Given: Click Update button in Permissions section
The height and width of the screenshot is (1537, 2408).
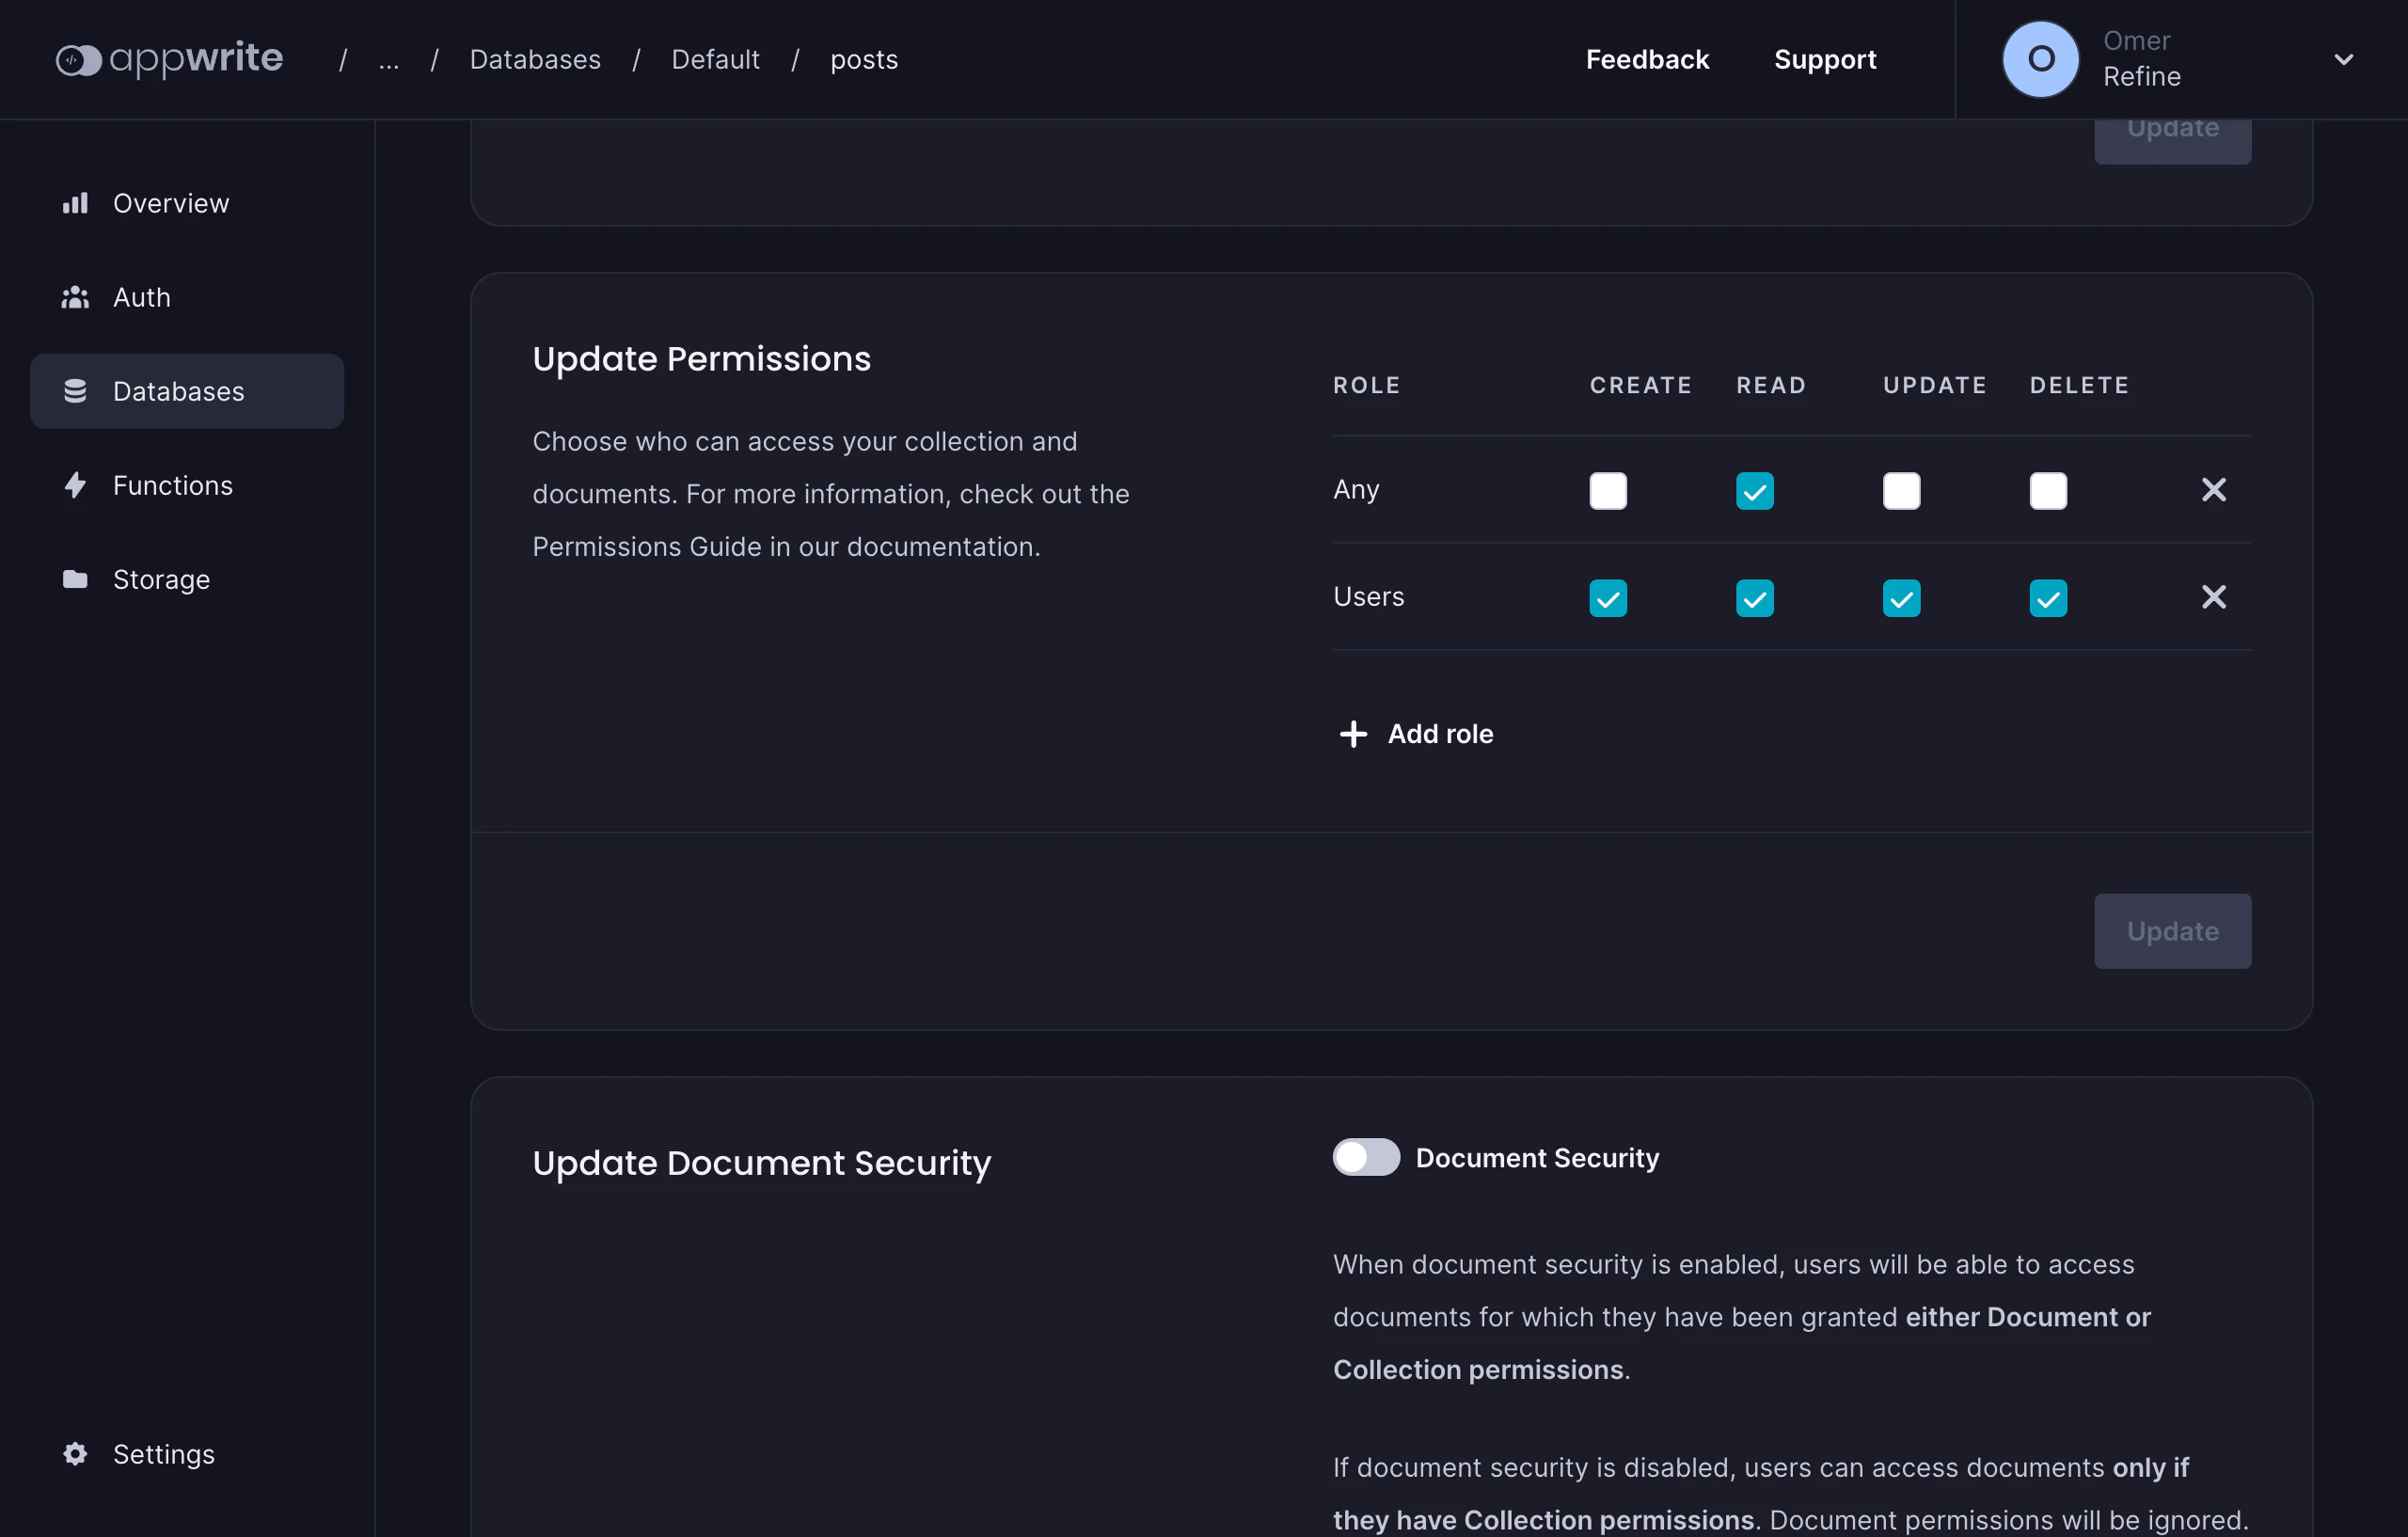Looking at the screenshot, I should 2171,931.
